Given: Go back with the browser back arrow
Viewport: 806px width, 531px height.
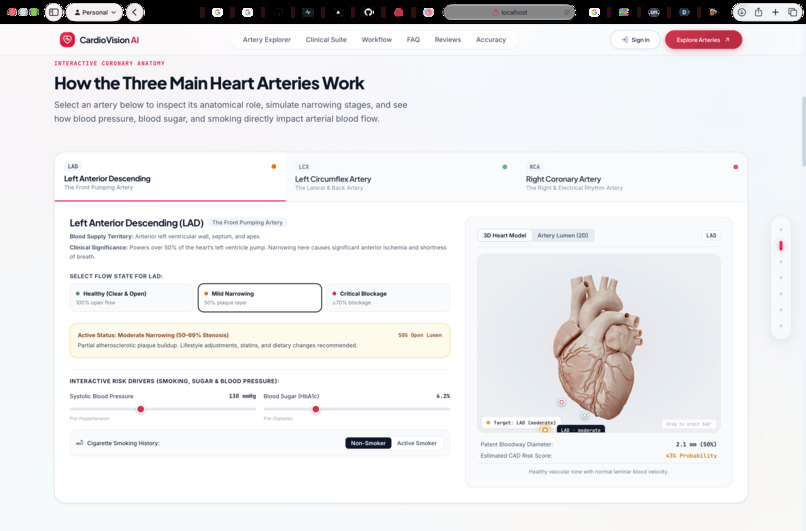Looking at the screenshot, I should tap(135, 12).
